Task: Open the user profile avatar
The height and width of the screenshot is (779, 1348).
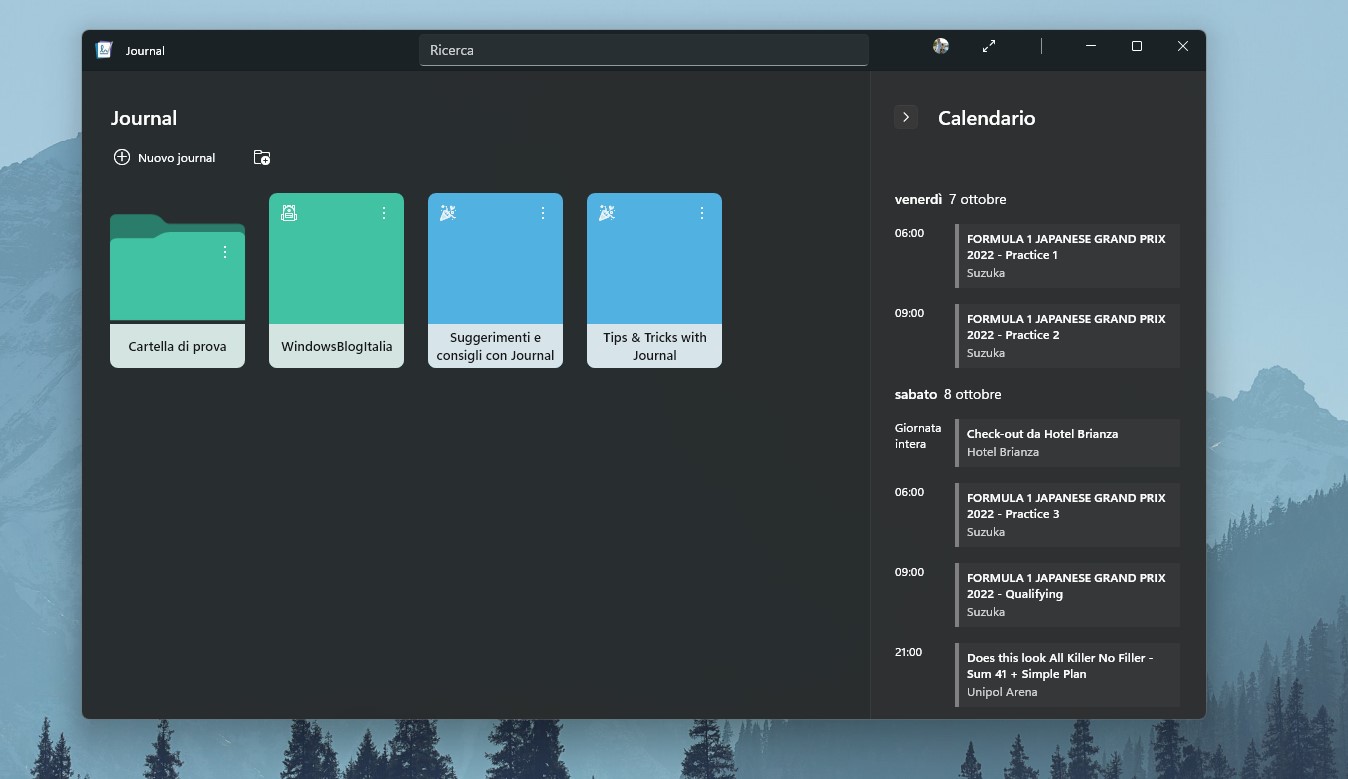Action: tap(941, 46)
